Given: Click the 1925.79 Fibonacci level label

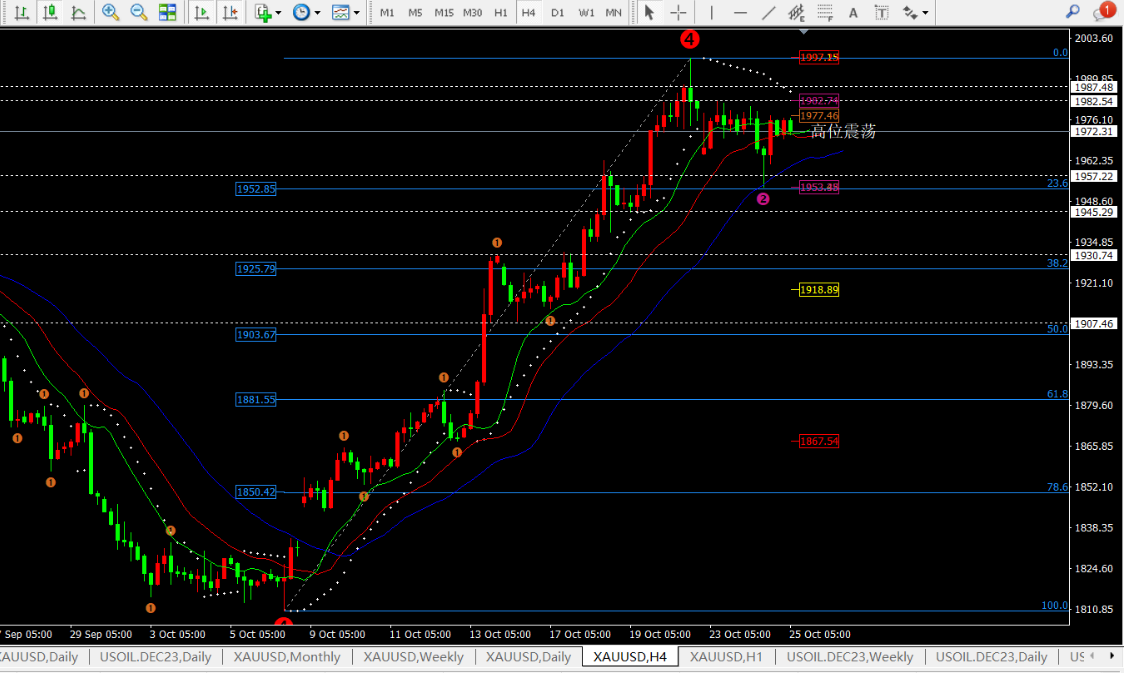Looking at the screenshot, I should point(256,269).
